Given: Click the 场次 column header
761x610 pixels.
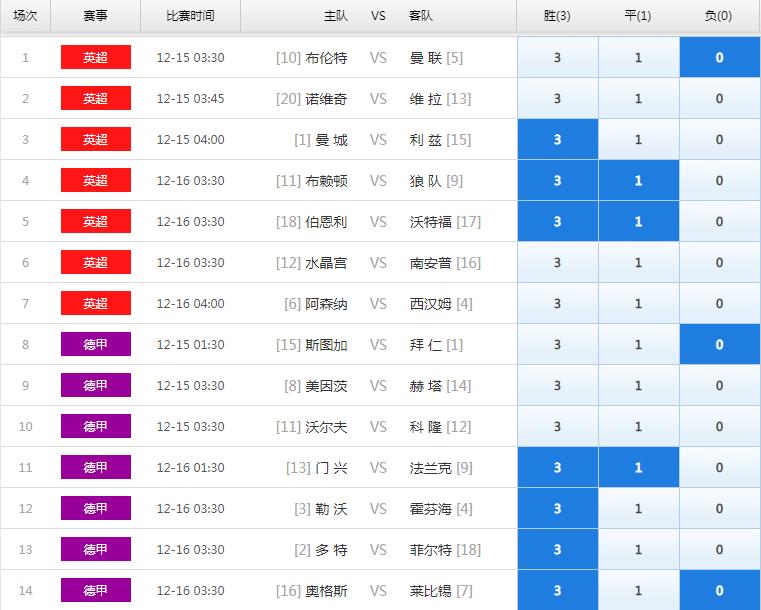Looking at the screenshot, I should [25, 16].
